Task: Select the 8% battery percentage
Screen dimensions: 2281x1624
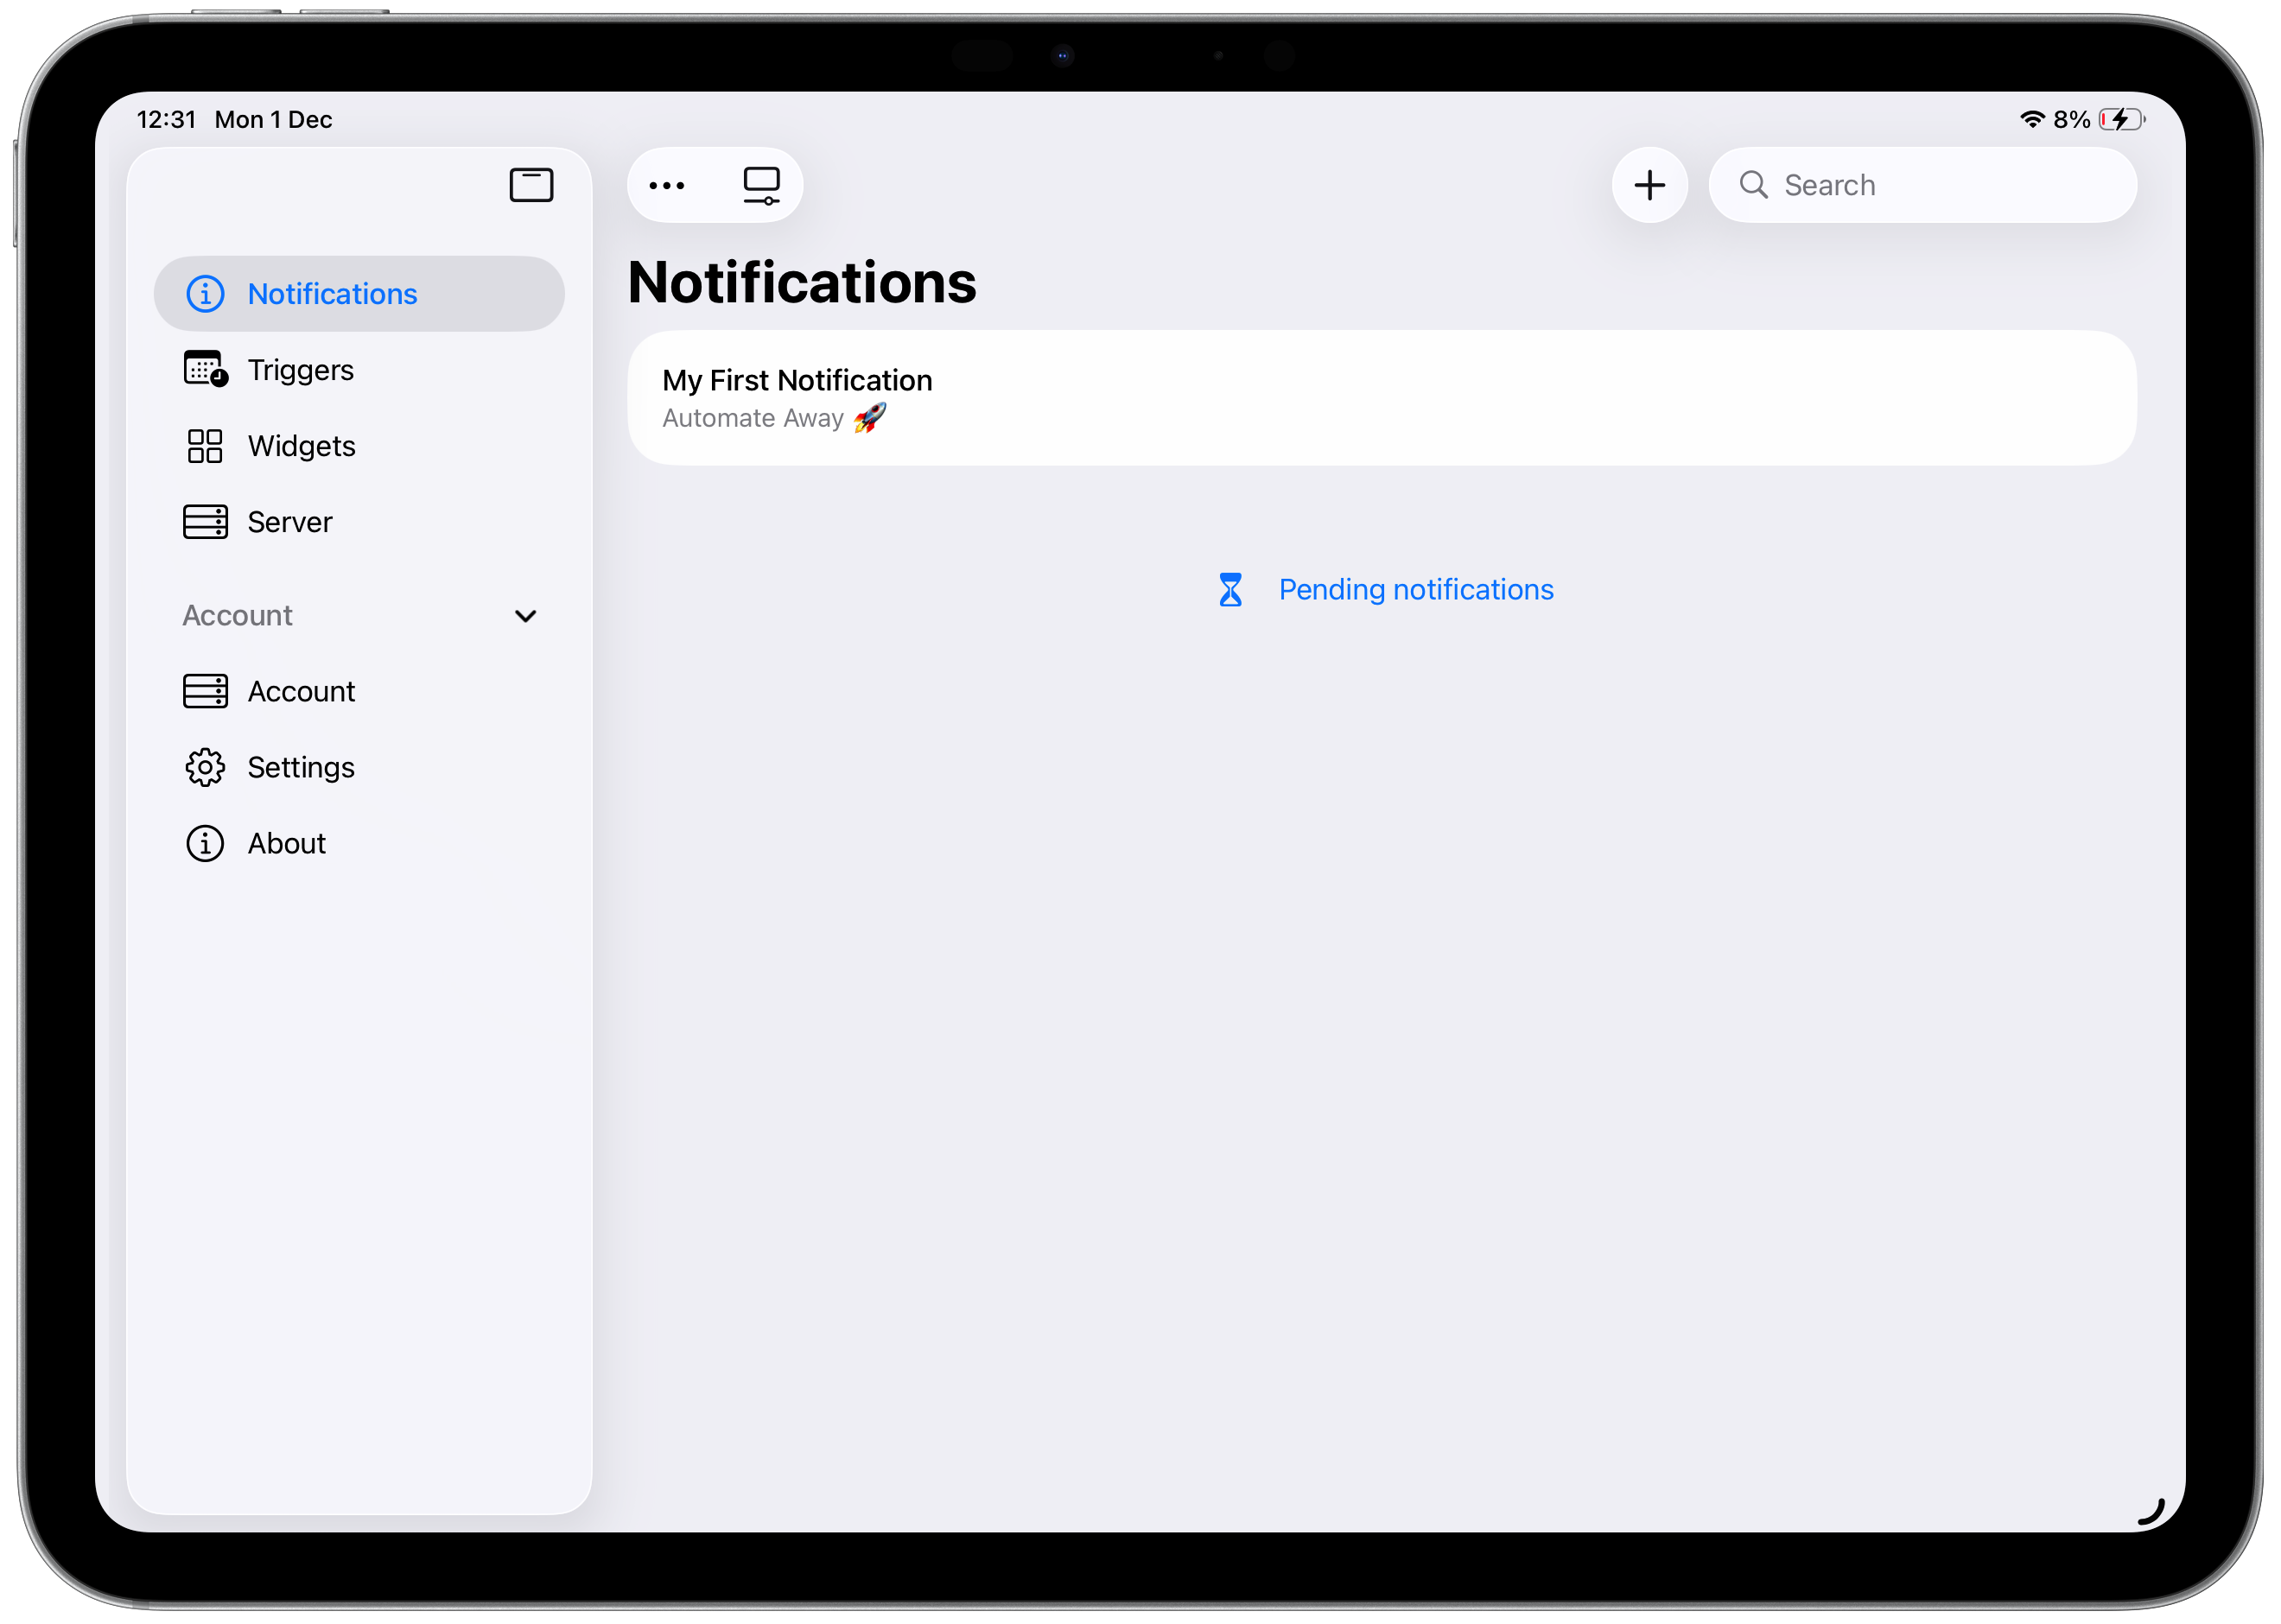Action: (2072, 119)
